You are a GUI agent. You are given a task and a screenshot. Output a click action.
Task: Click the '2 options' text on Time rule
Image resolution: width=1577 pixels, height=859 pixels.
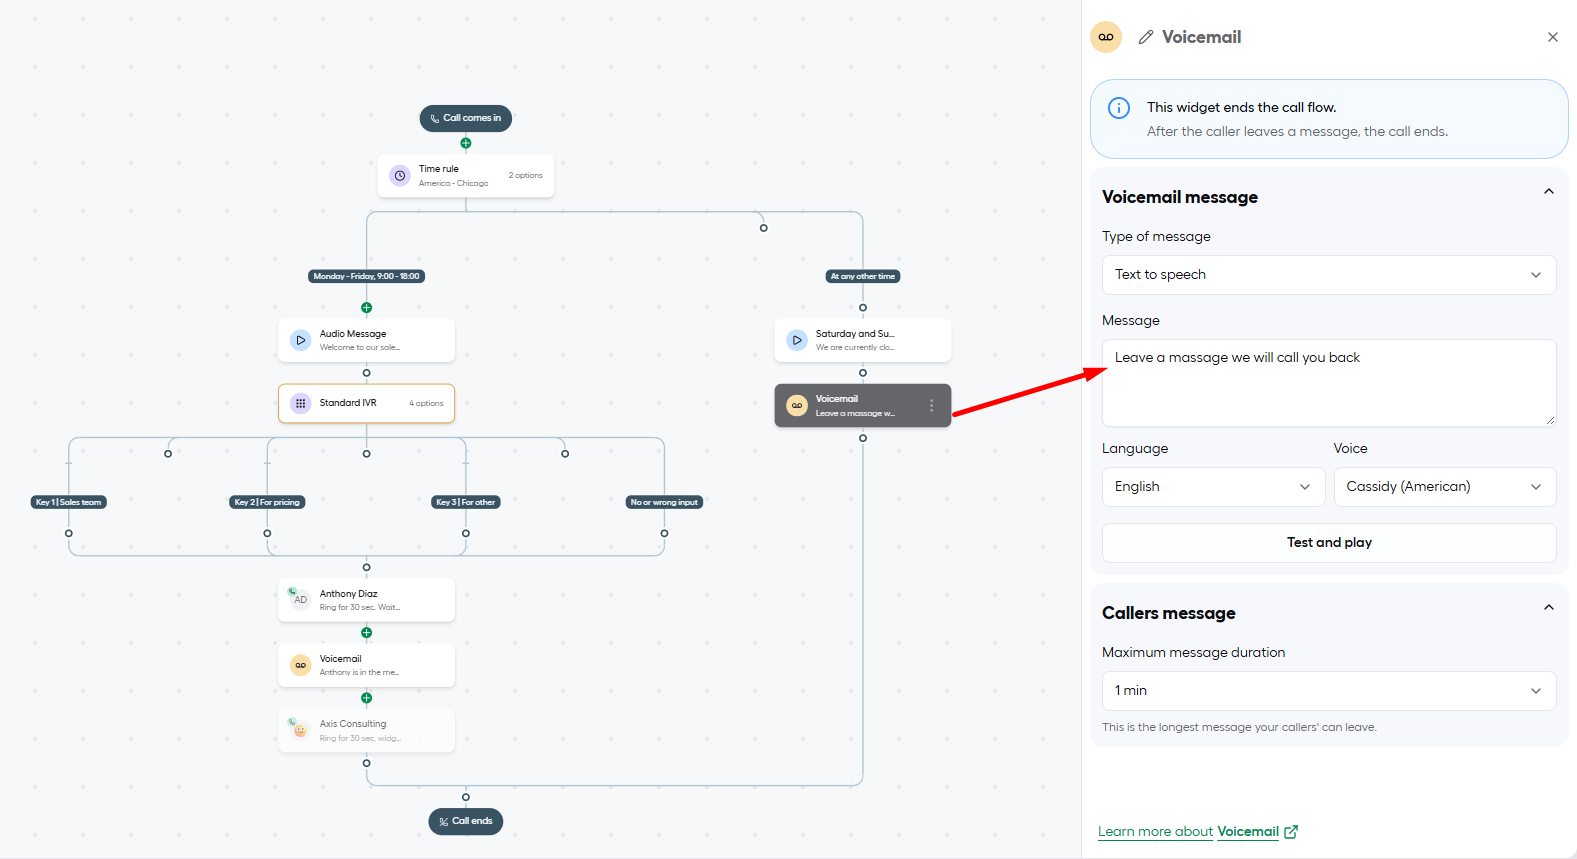pos(526,176)
